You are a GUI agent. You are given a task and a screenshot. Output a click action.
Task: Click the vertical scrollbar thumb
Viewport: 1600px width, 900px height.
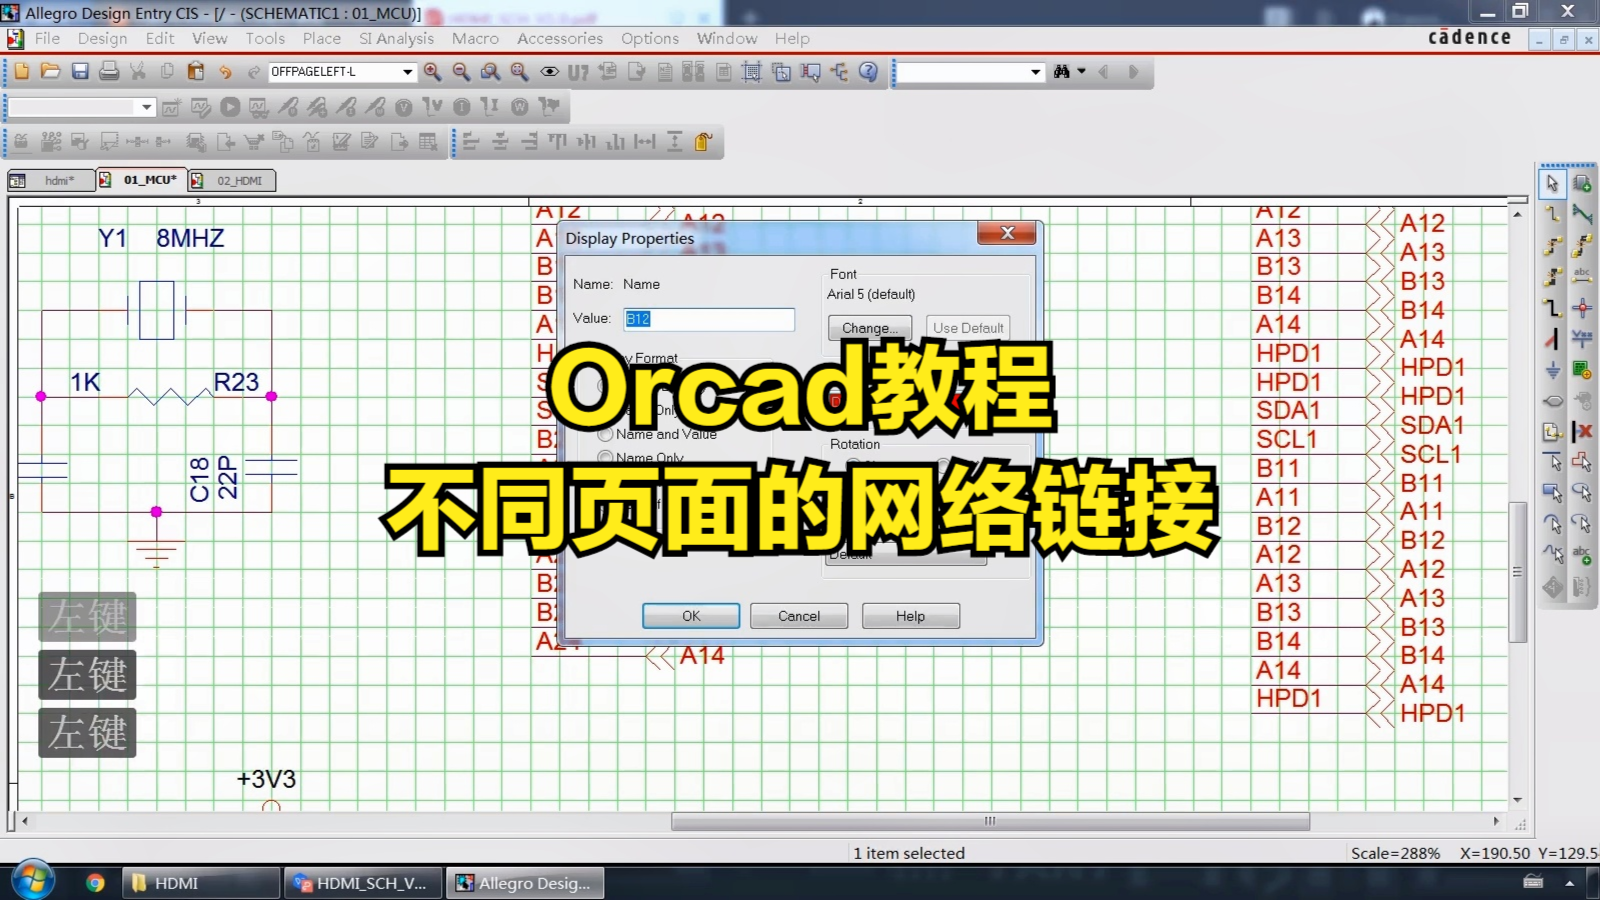pos(1518,572)
